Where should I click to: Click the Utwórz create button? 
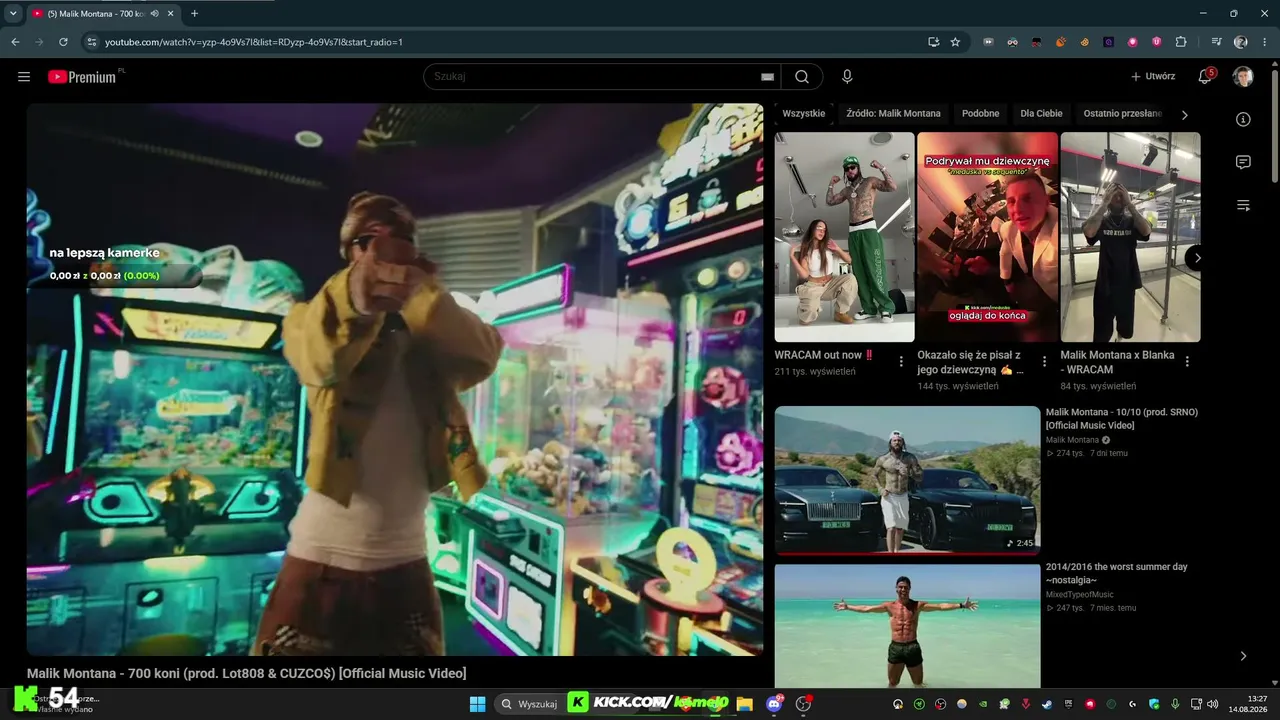point(1153,77)
